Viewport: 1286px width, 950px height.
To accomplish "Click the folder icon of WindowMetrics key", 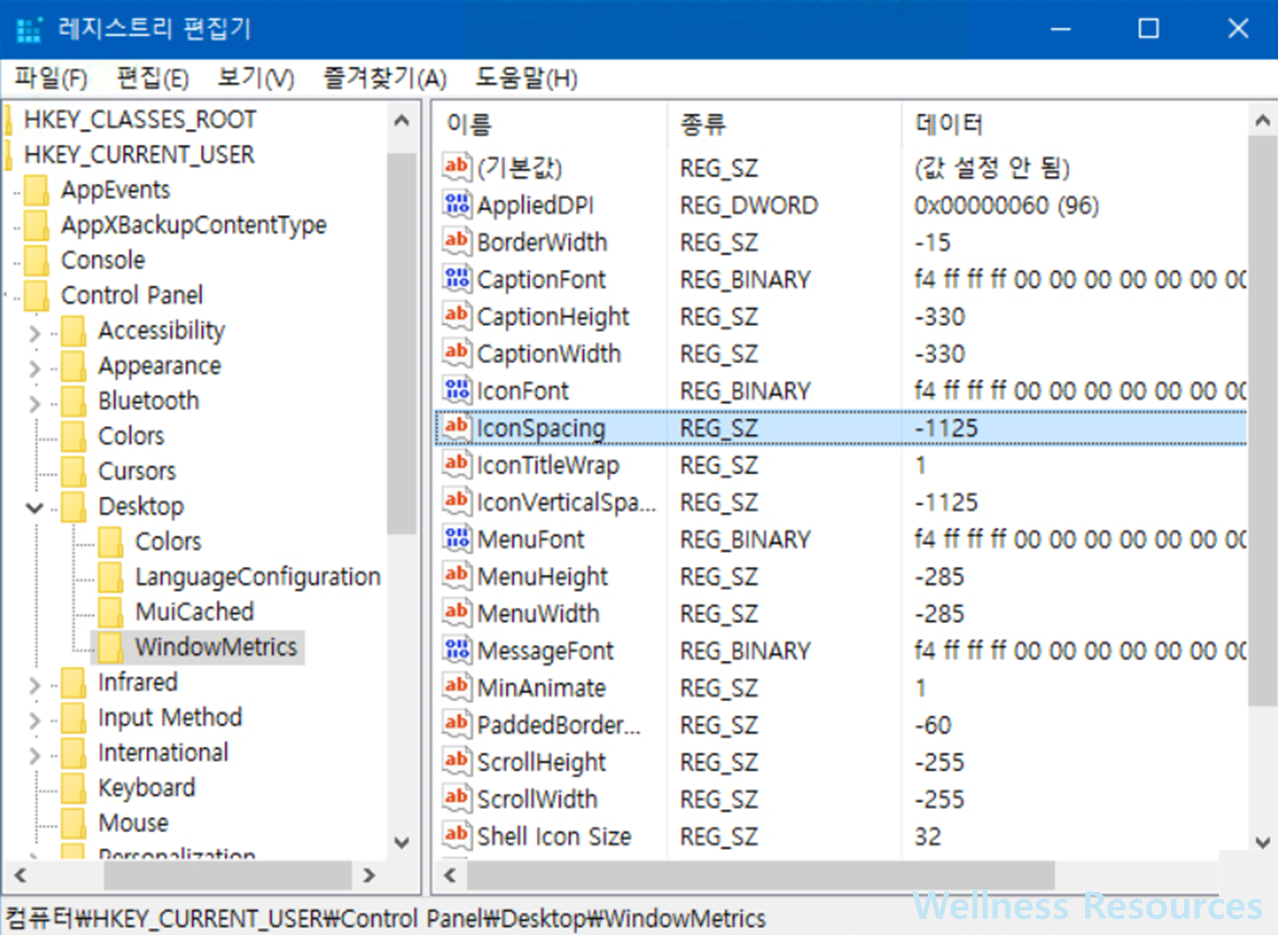I will coord(110,647).
